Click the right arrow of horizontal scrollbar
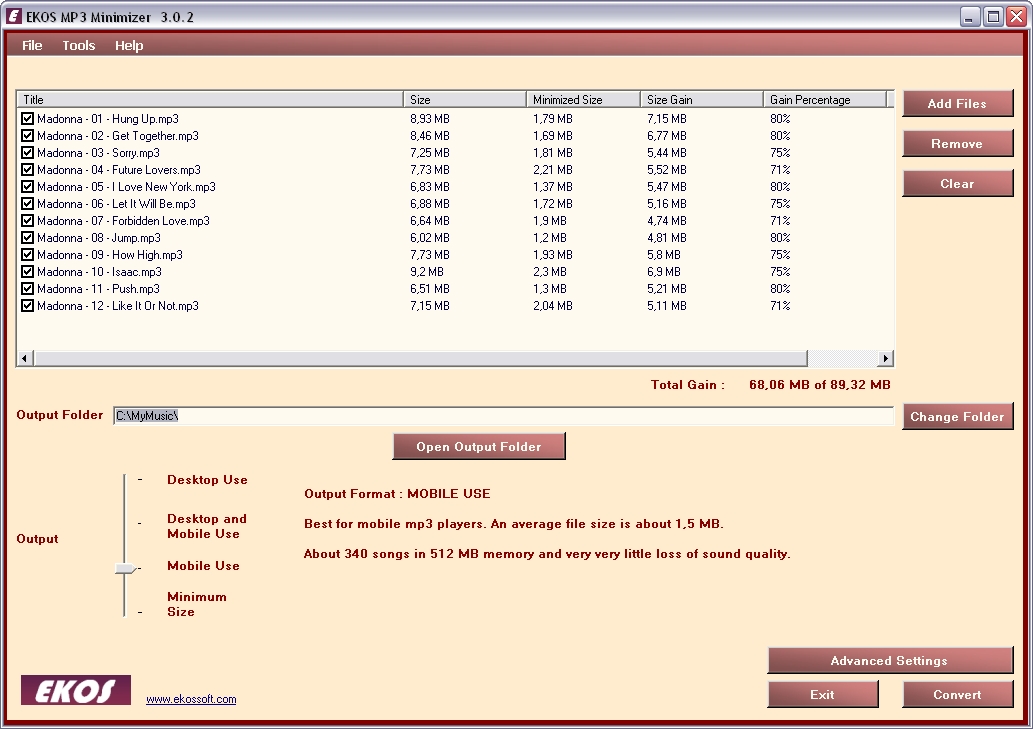The height and width of the screenshot is (729, 1033). point(885,359)
